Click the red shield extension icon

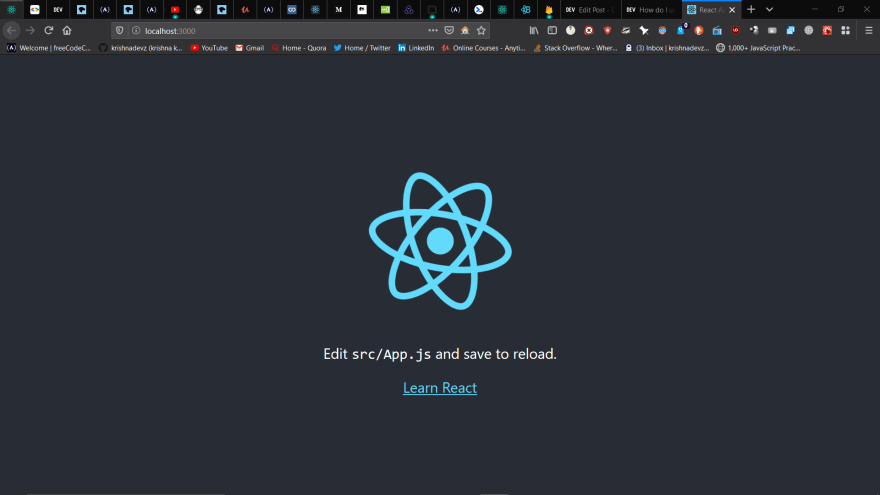tap(607, 30)
